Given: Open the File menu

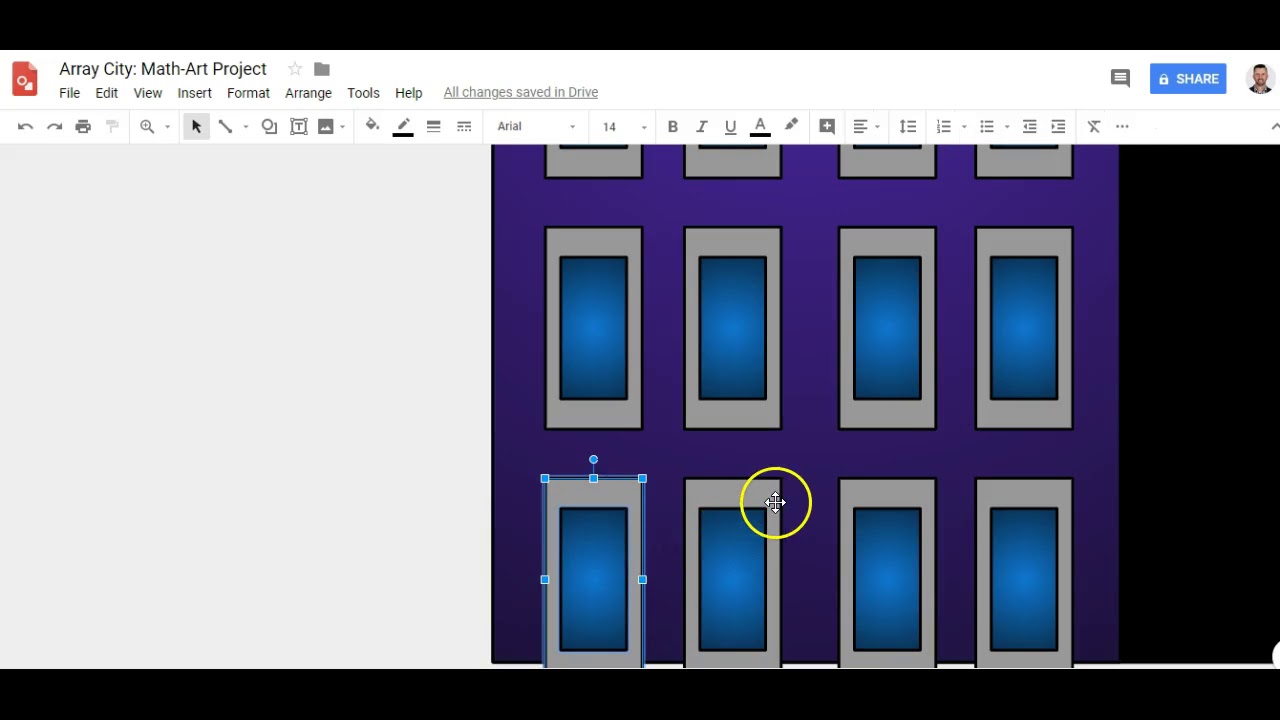Looking at the screenshot, I should [70, 93].
